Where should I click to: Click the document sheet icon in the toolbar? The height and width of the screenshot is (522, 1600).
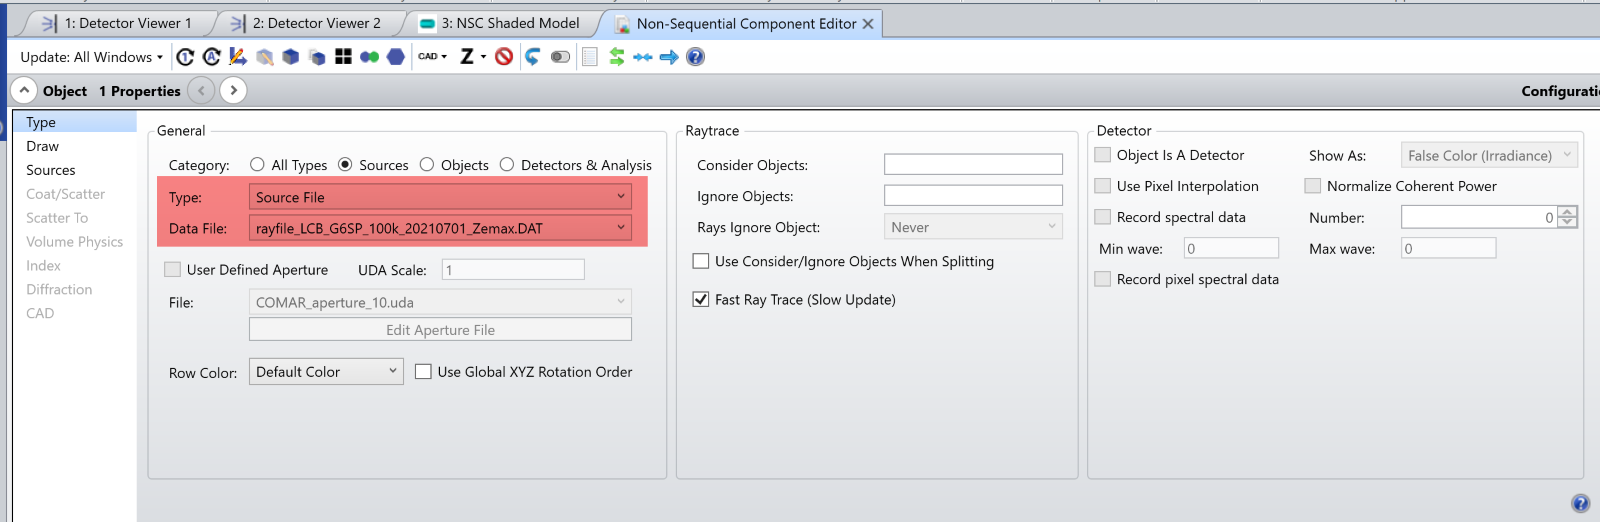click(x=590, y=57)
